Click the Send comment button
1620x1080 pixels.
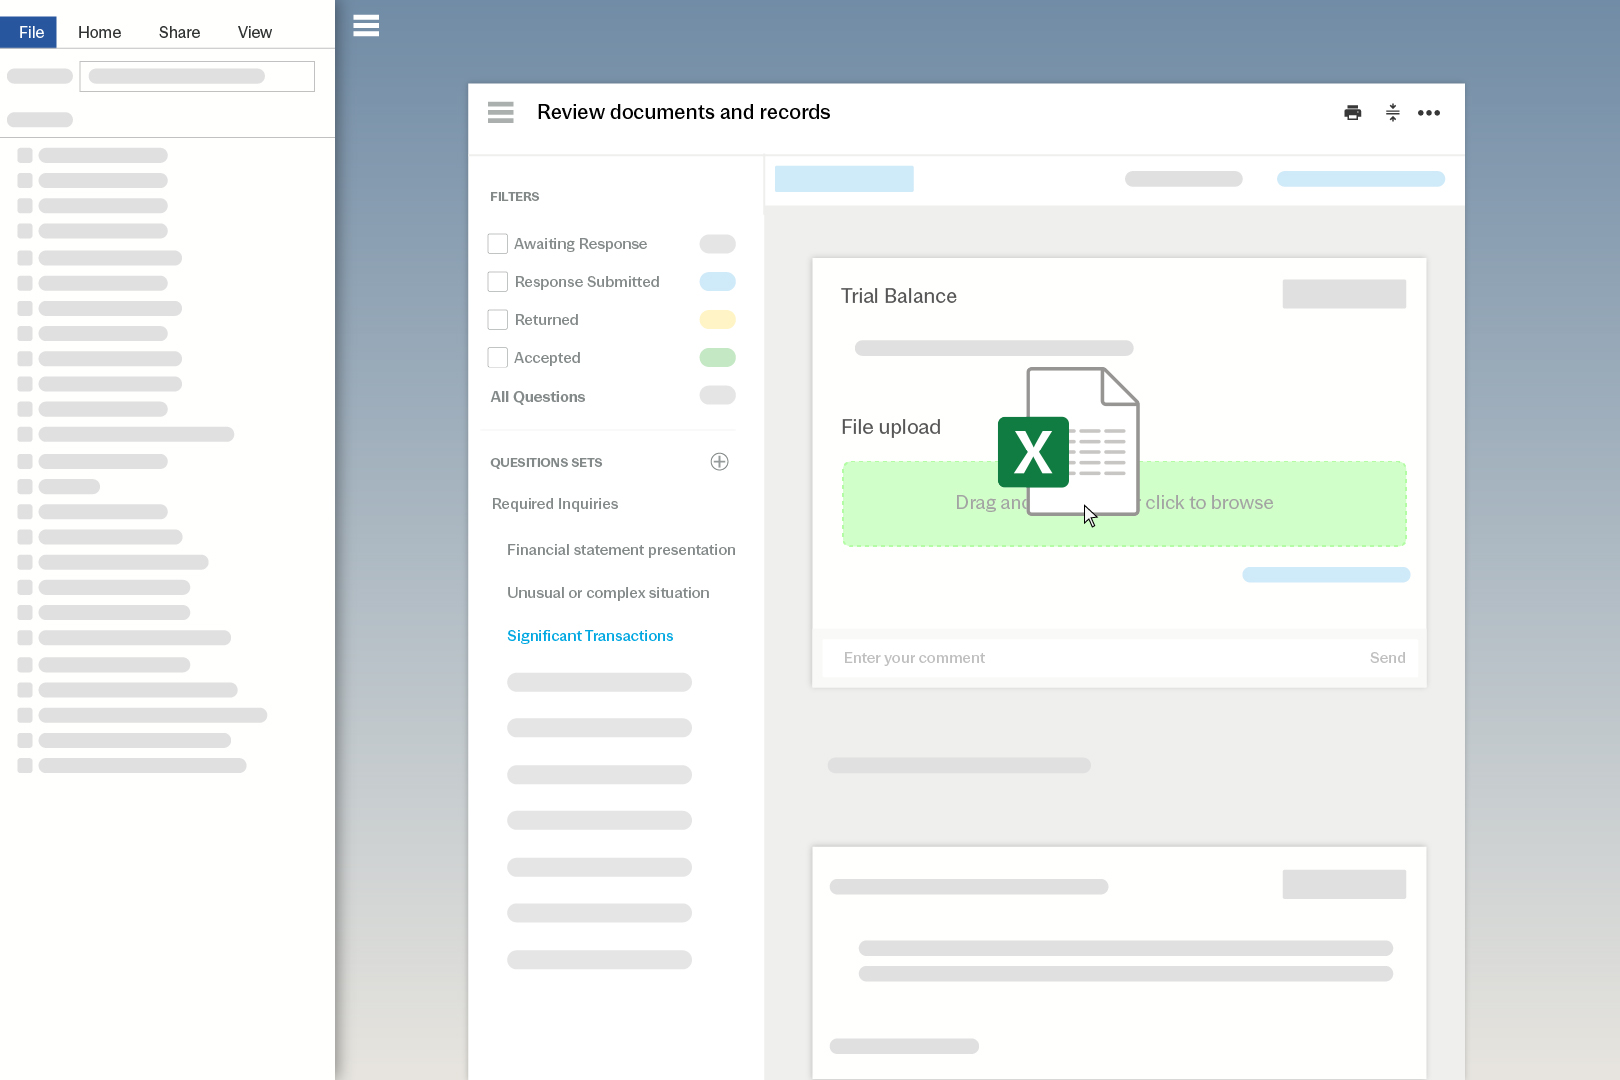click(x=1387, y=658)
